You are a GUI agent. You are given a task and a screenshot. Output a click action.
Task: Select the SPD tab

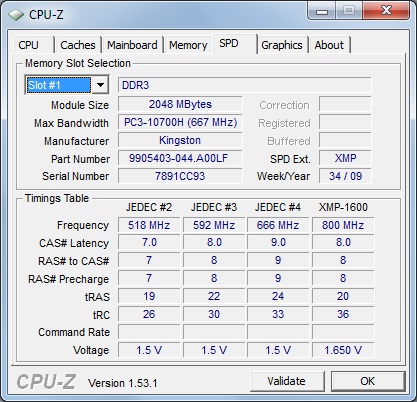pos(235,43)
